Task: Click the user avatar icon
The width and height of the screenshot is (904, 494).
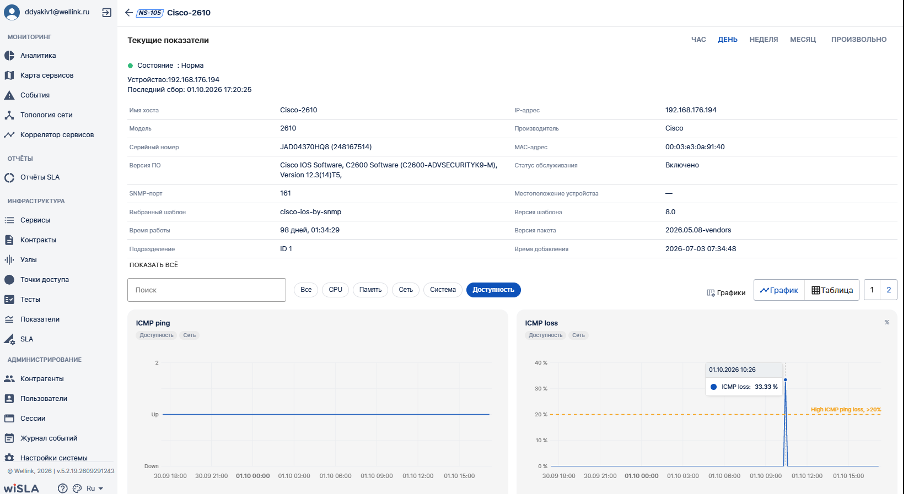Action: pos(12,12)
